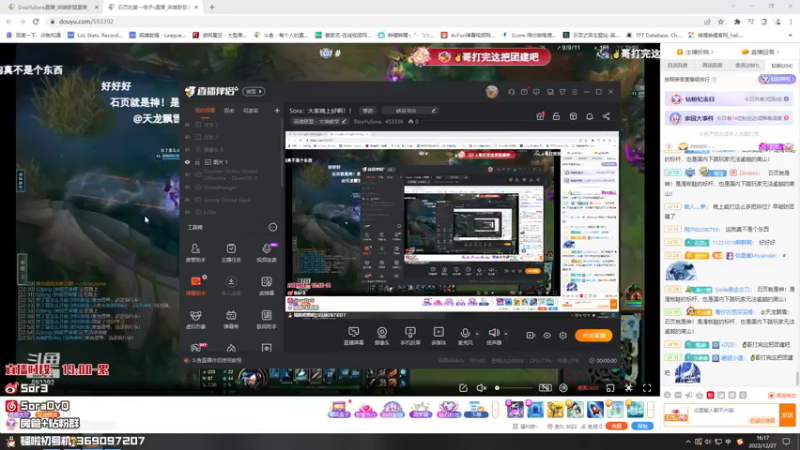
Task: Add a 多媒体 multimedia source
Action: coord(439,336)
